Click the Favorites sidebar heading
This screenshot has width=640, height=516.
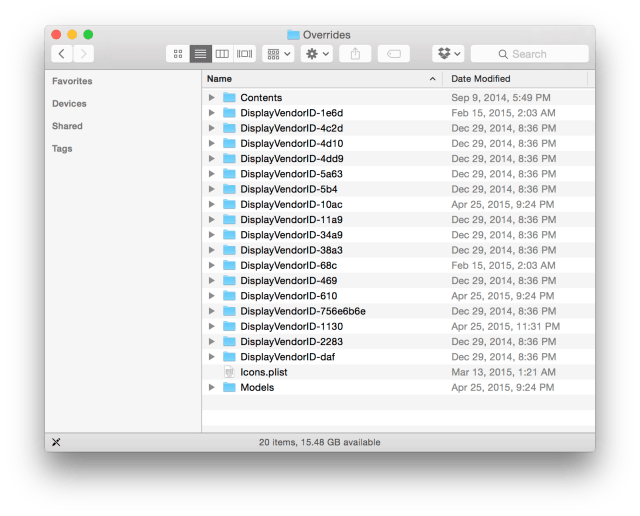tap(72, 81)
